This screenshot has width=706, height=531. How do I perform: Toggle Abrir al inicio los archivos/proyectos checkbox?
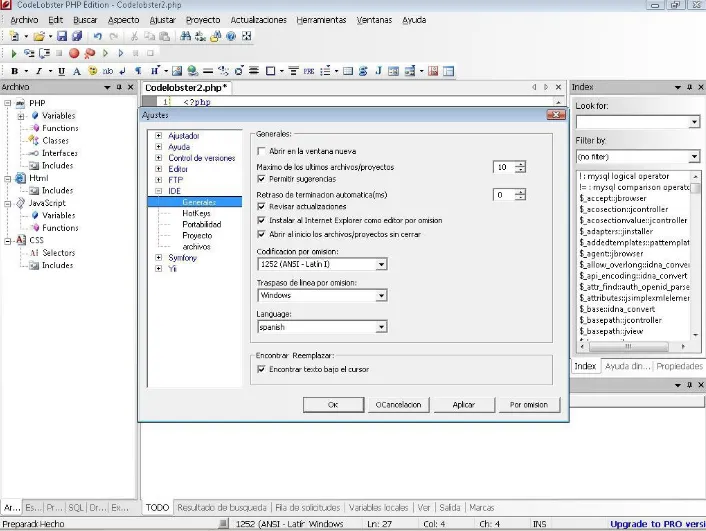point(261,234)
